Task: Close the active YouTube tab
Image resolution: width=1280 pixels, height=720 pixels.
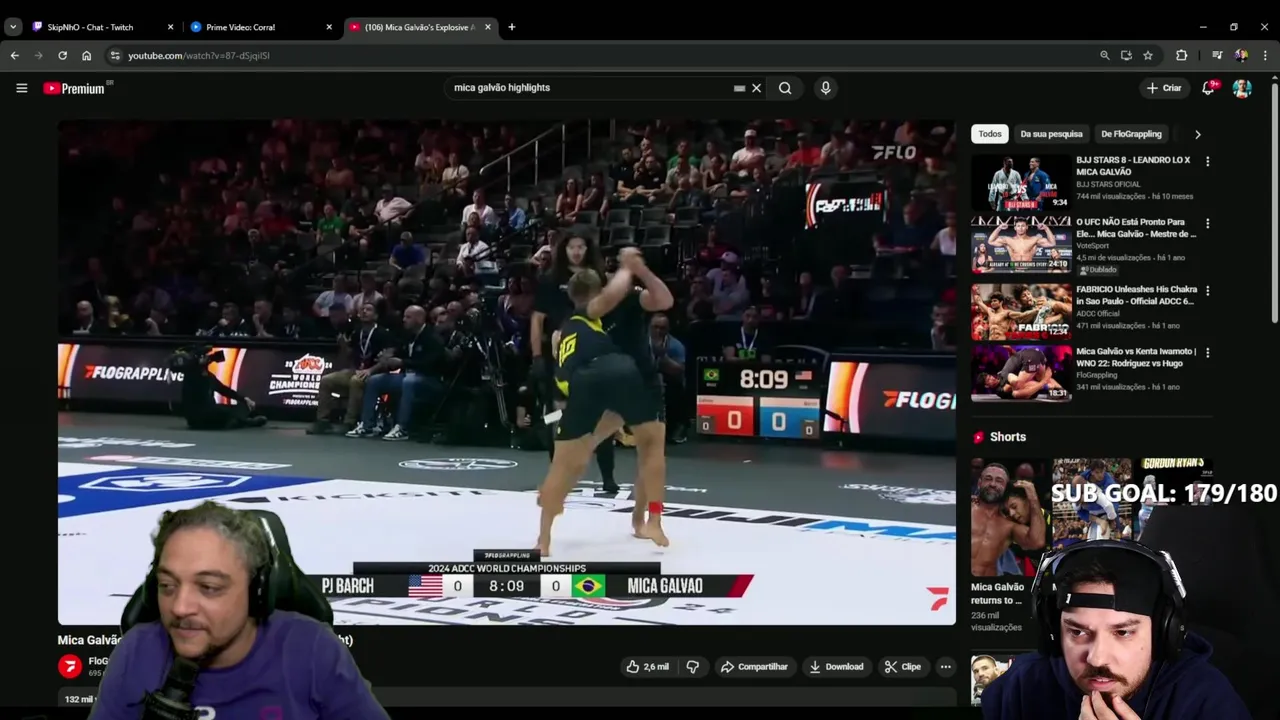Action: point(488,27)
